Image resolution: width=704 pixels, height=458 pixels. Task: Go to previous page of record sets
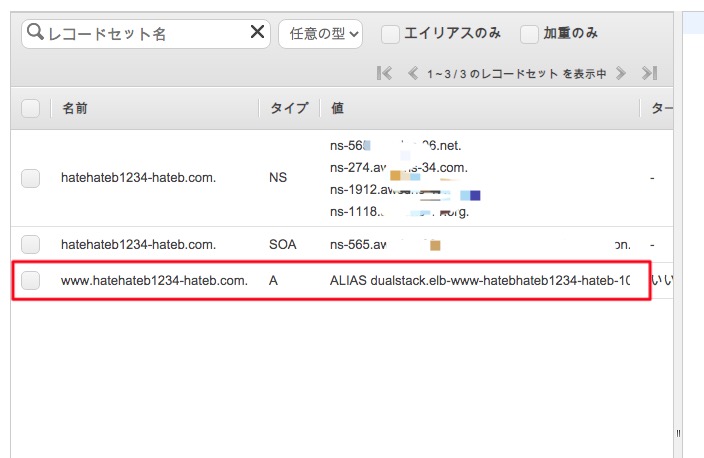point(413,73)
